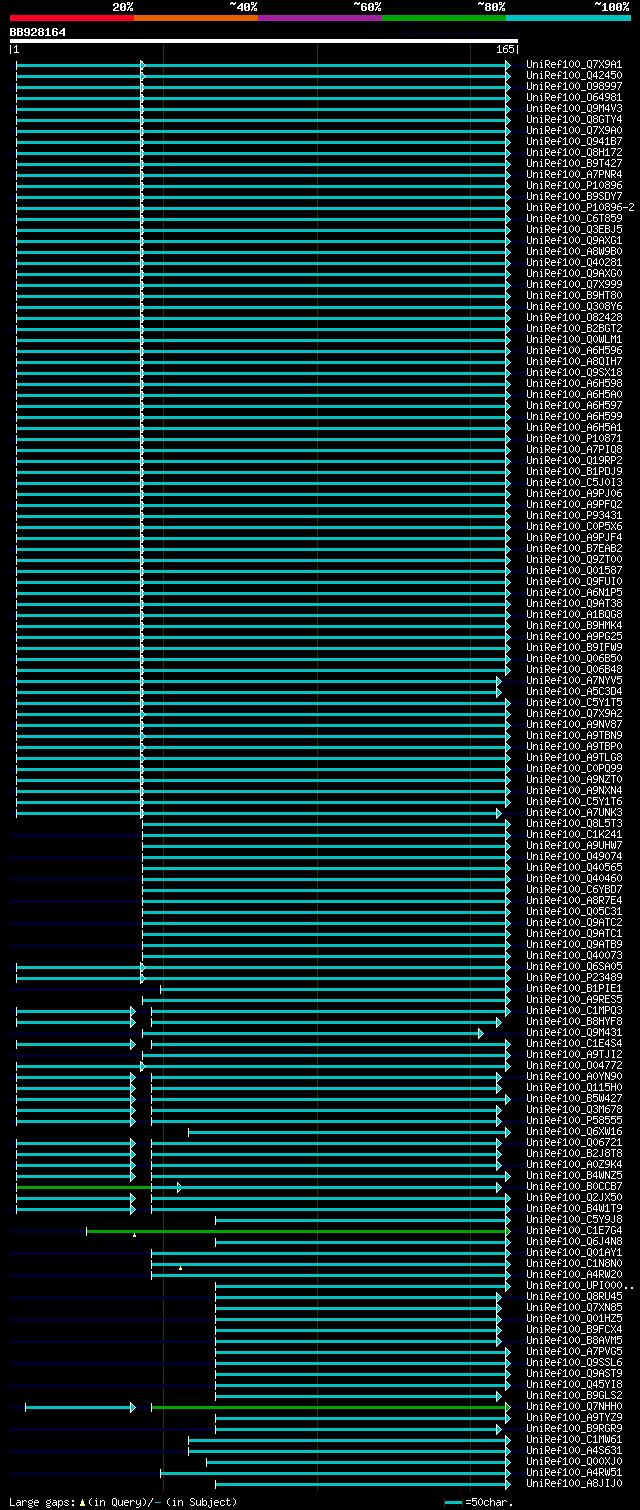640x1510 pixels.
Task: Click label UniRef100_A6N1P5
Action: (x=574, y=593)
